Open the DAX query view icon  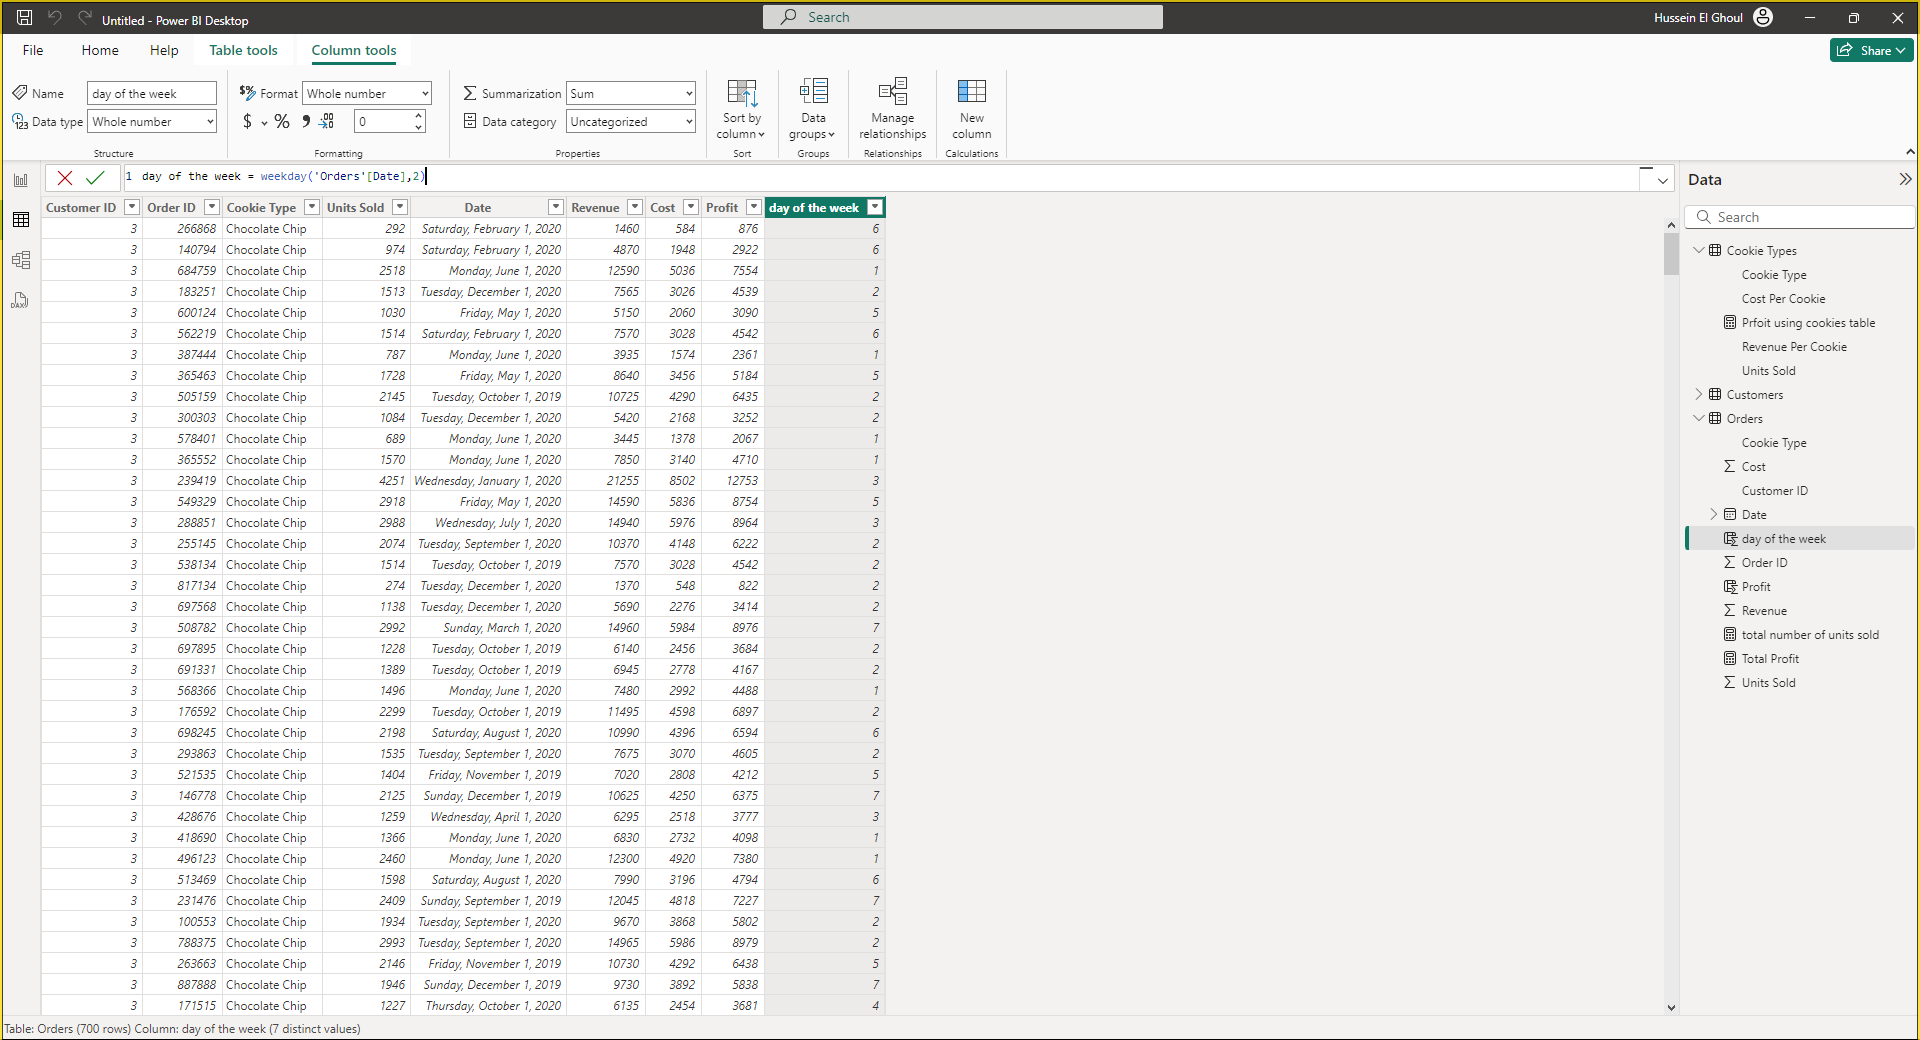pyautogui.click(x=21, y=300)
